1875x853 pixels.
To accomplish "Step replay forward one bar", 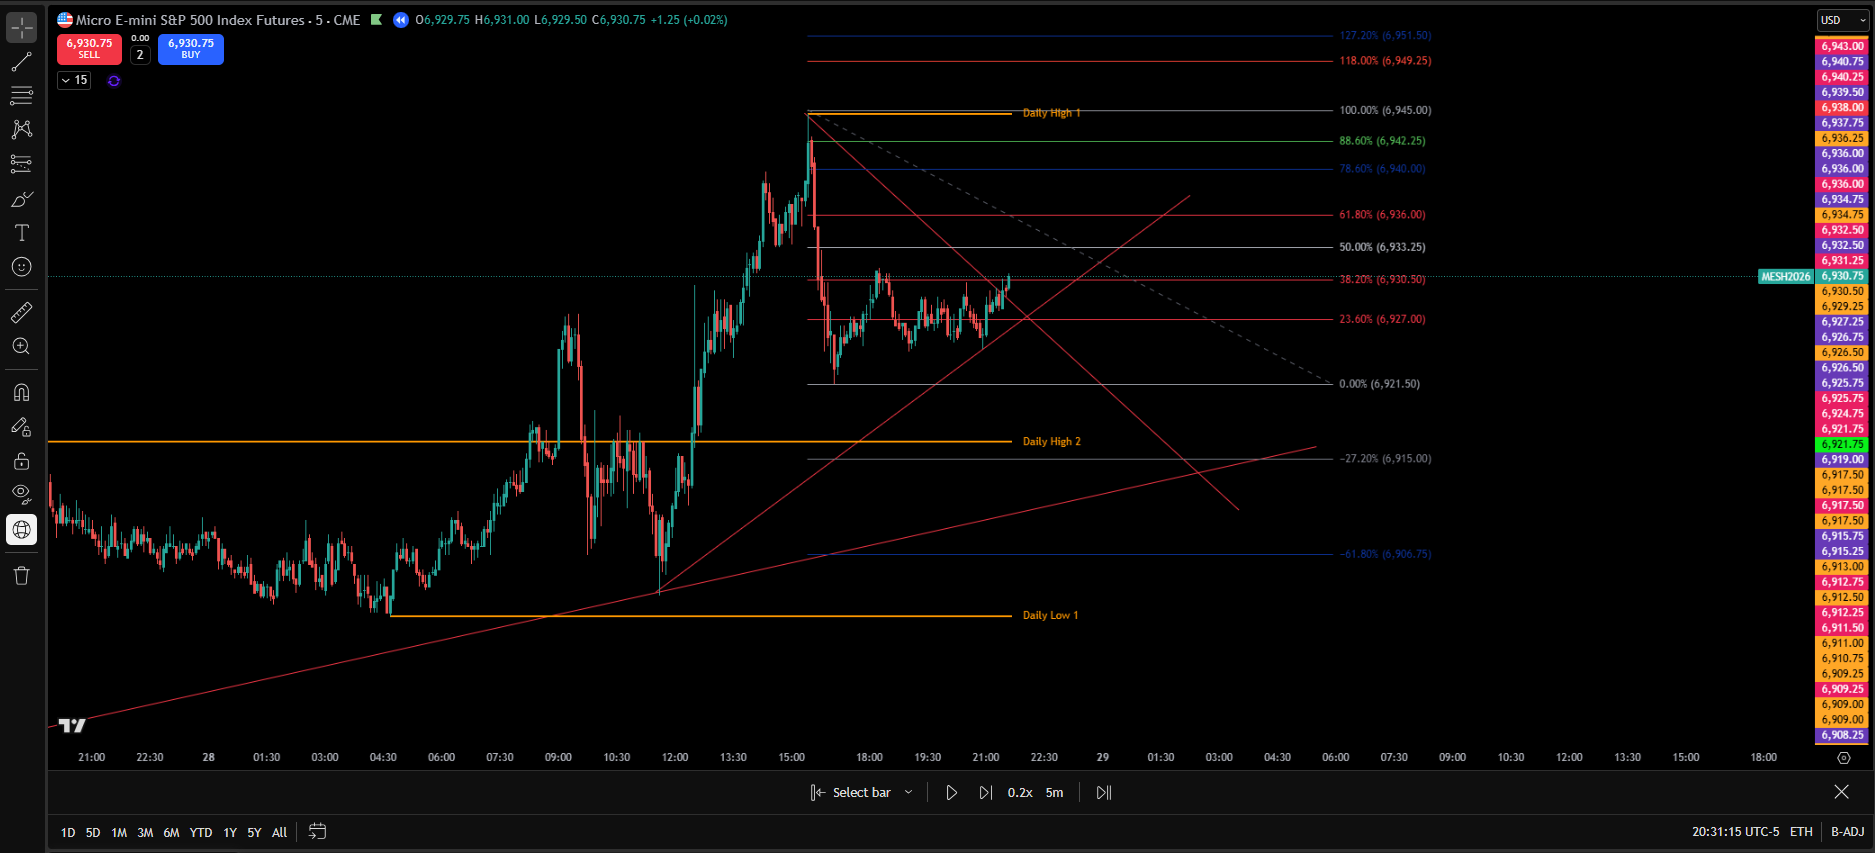I will pos(985,792).
